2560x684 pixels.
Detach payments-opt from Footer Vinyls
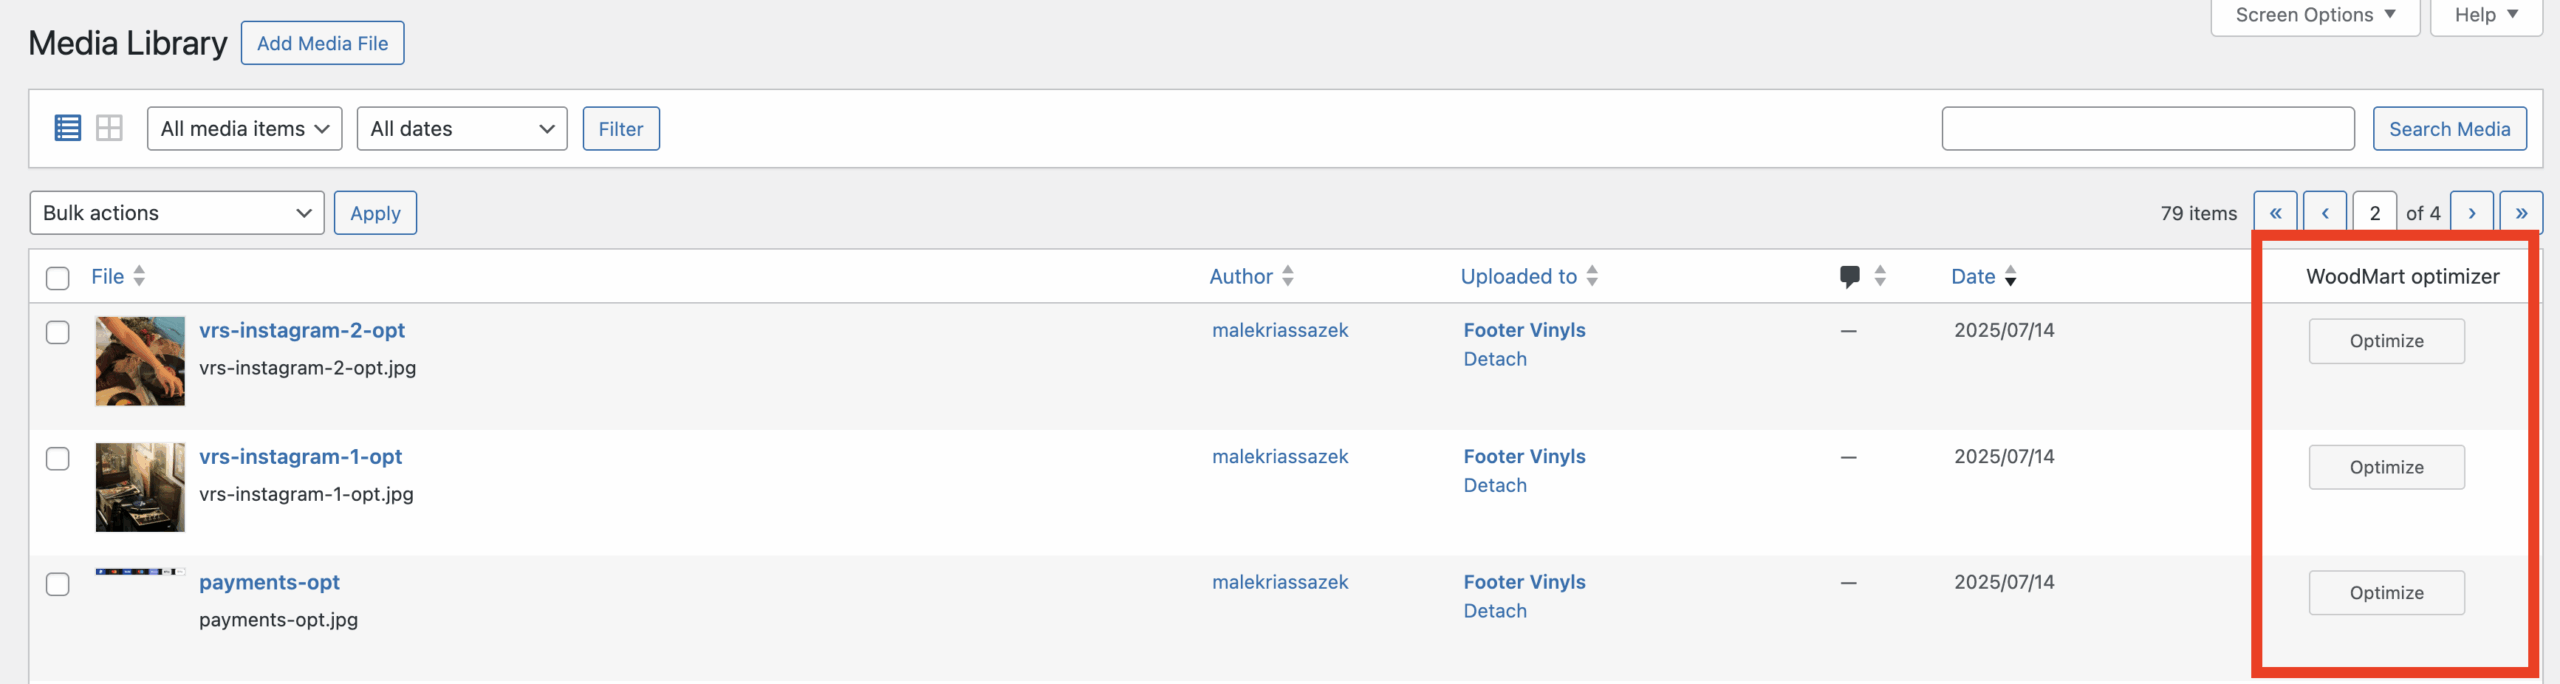(x=1495, y=611)
